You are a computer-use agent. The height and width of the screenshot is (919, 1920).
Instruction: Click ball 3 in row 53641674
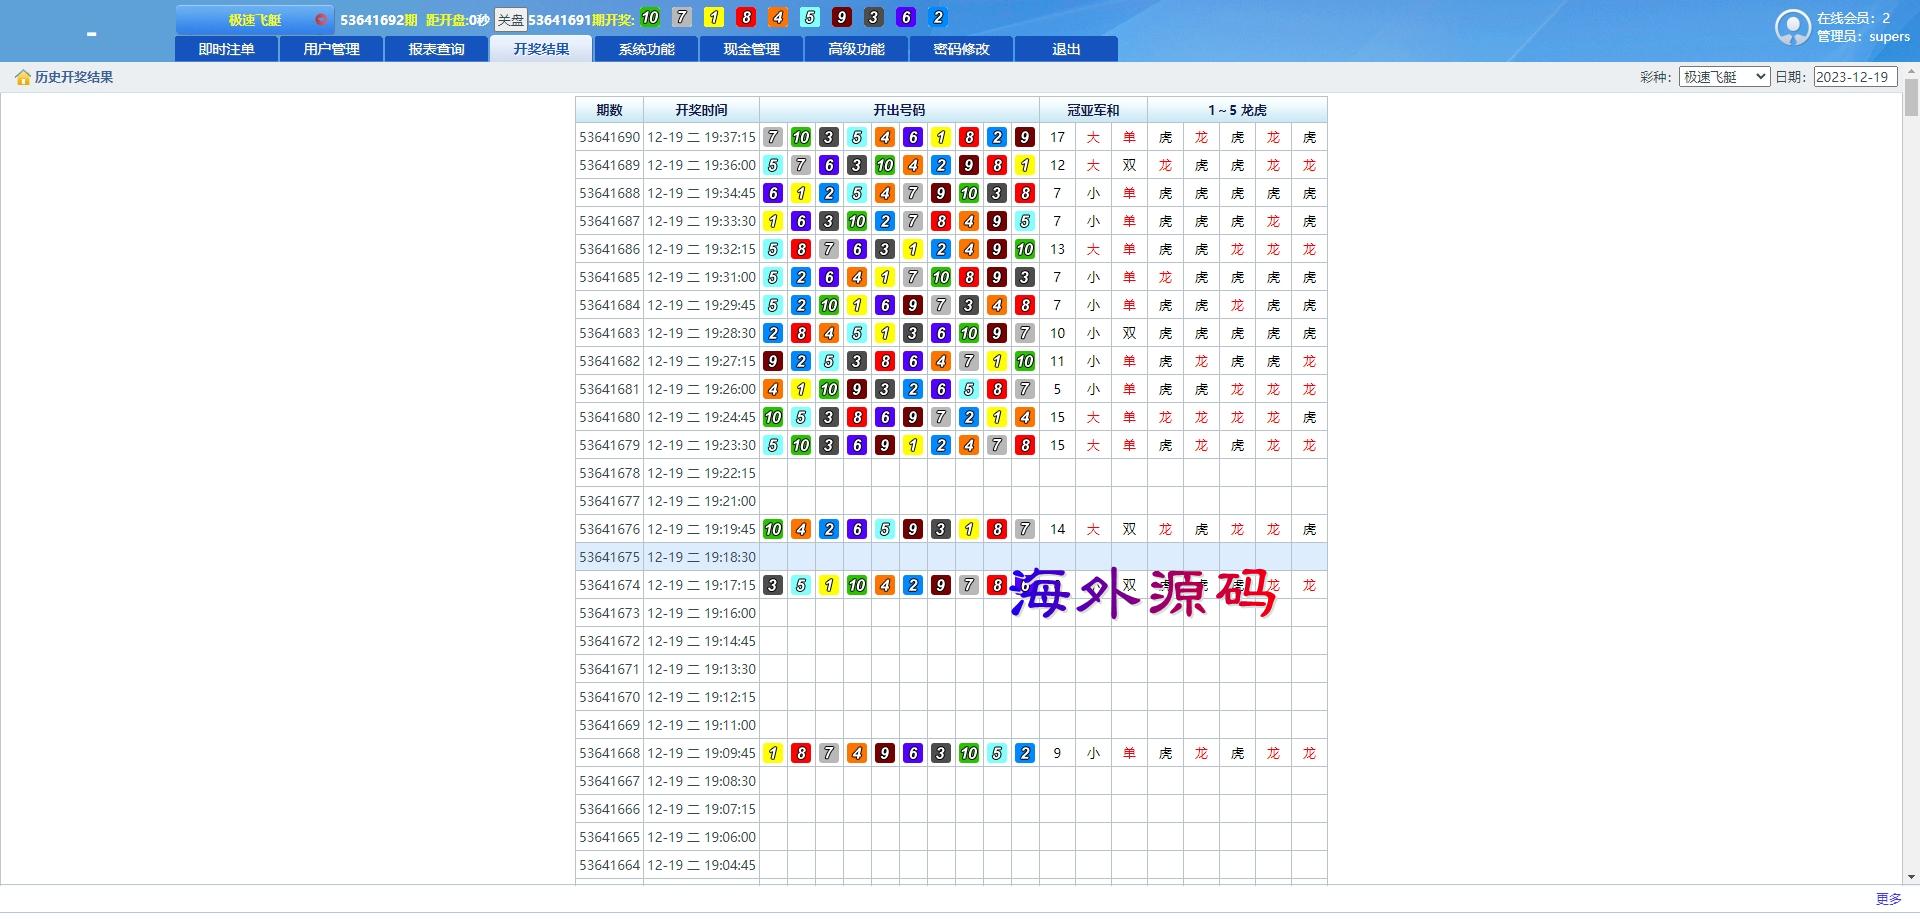coord(773,585)
